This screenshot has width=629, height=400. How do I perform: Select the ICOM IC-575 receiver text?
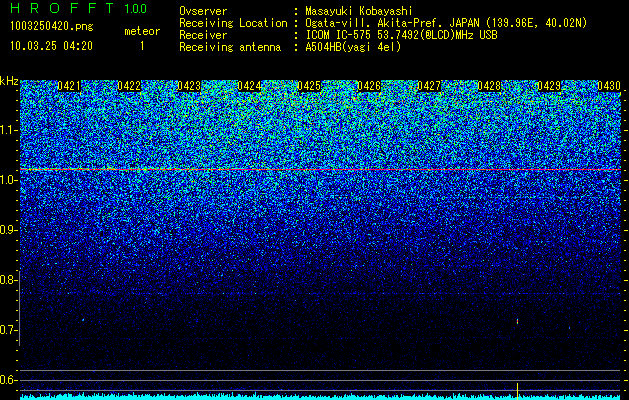(x=401, y=35)
